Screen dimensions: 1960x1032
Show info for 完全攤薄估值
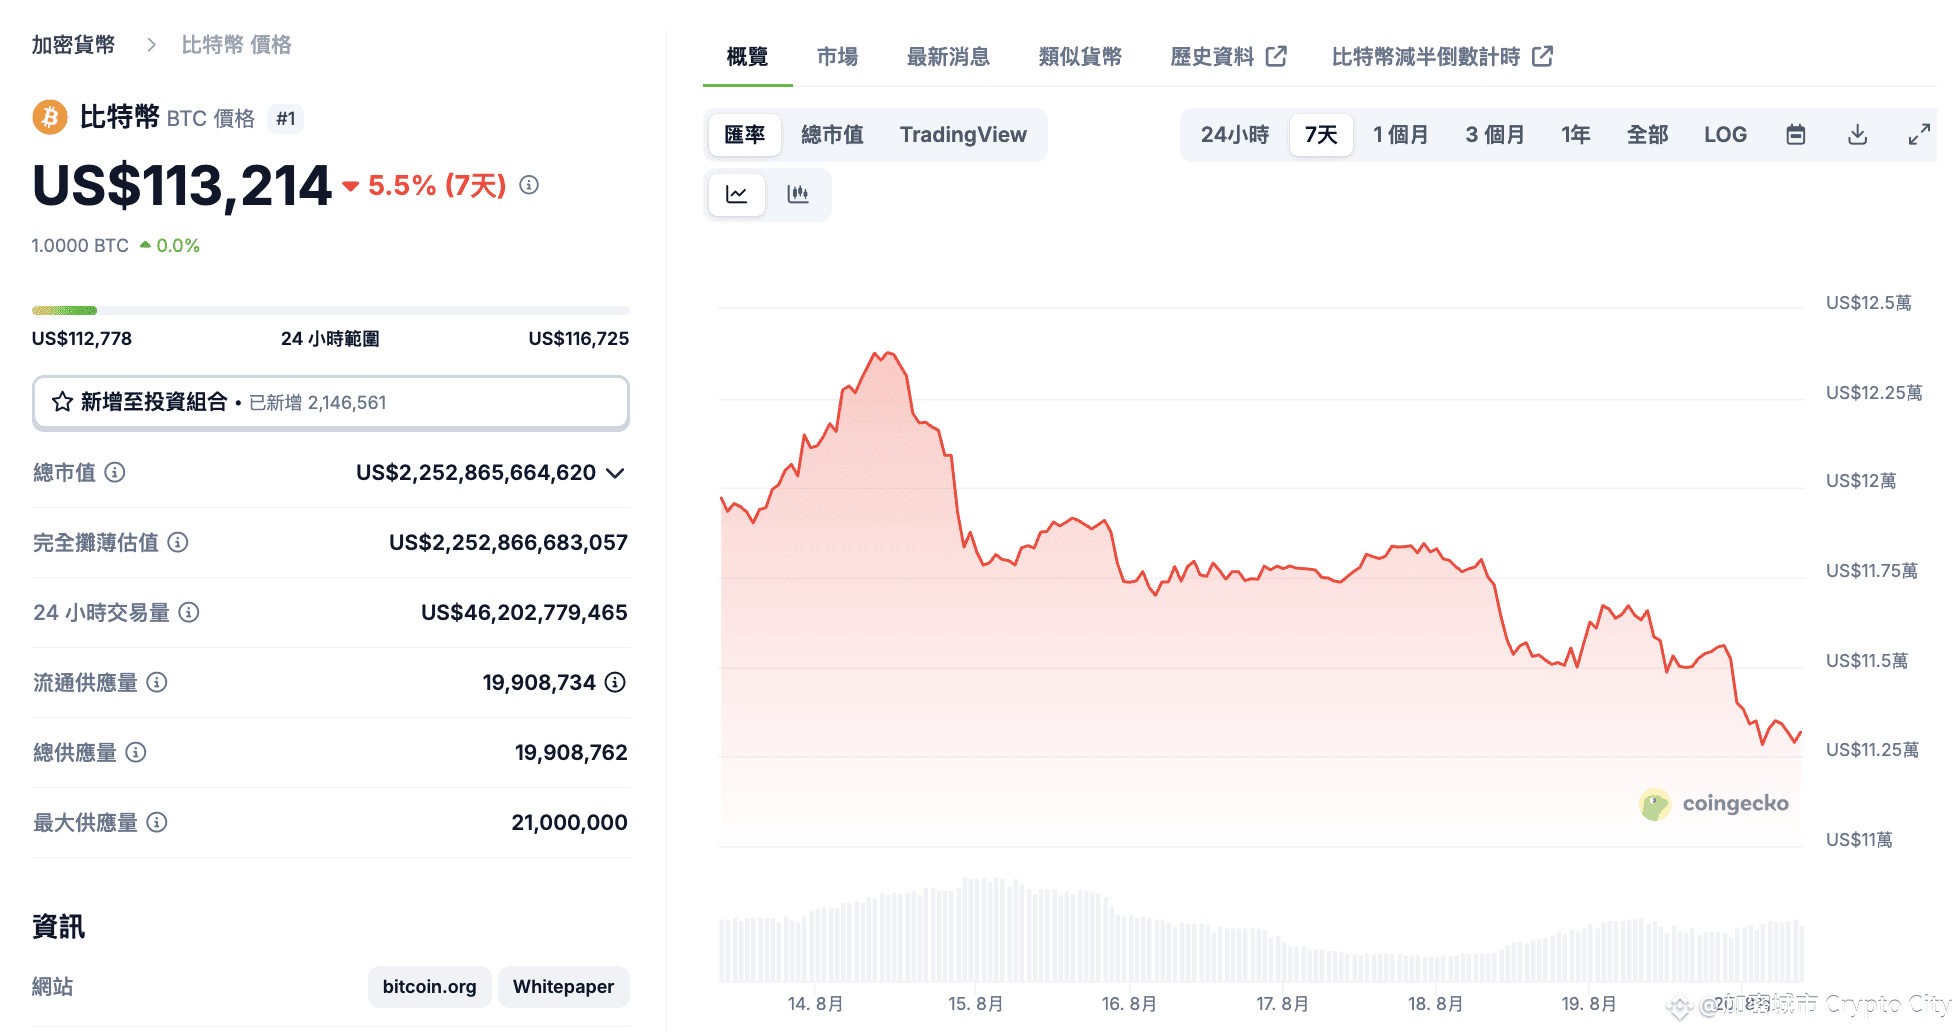(x=178, y=542)
